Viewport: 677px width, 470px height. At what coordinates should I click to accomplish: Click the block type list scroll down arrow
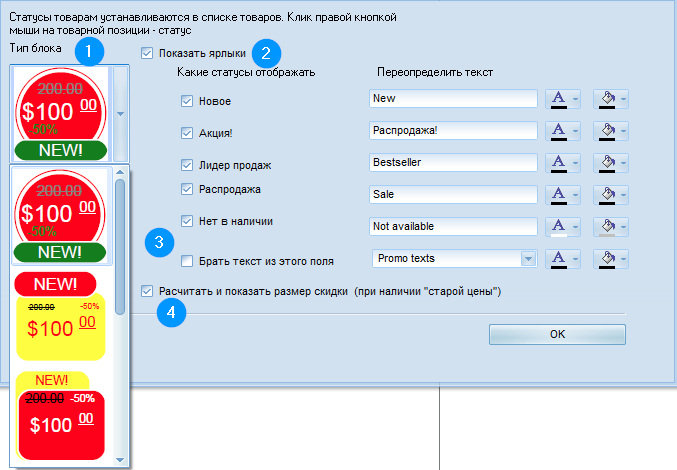pos(120,460)
